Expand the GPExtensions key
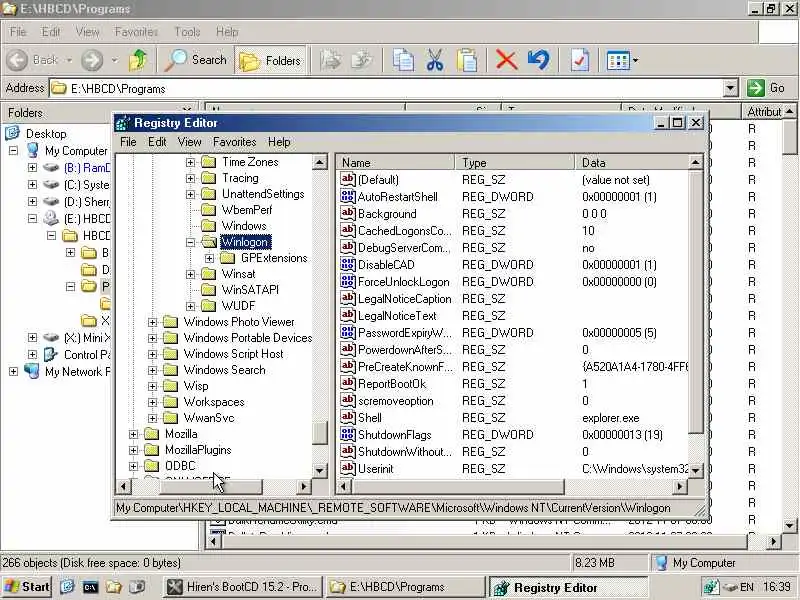Image resolution: width=800 pixels, height=600 pixels. [x=209, y=258]
